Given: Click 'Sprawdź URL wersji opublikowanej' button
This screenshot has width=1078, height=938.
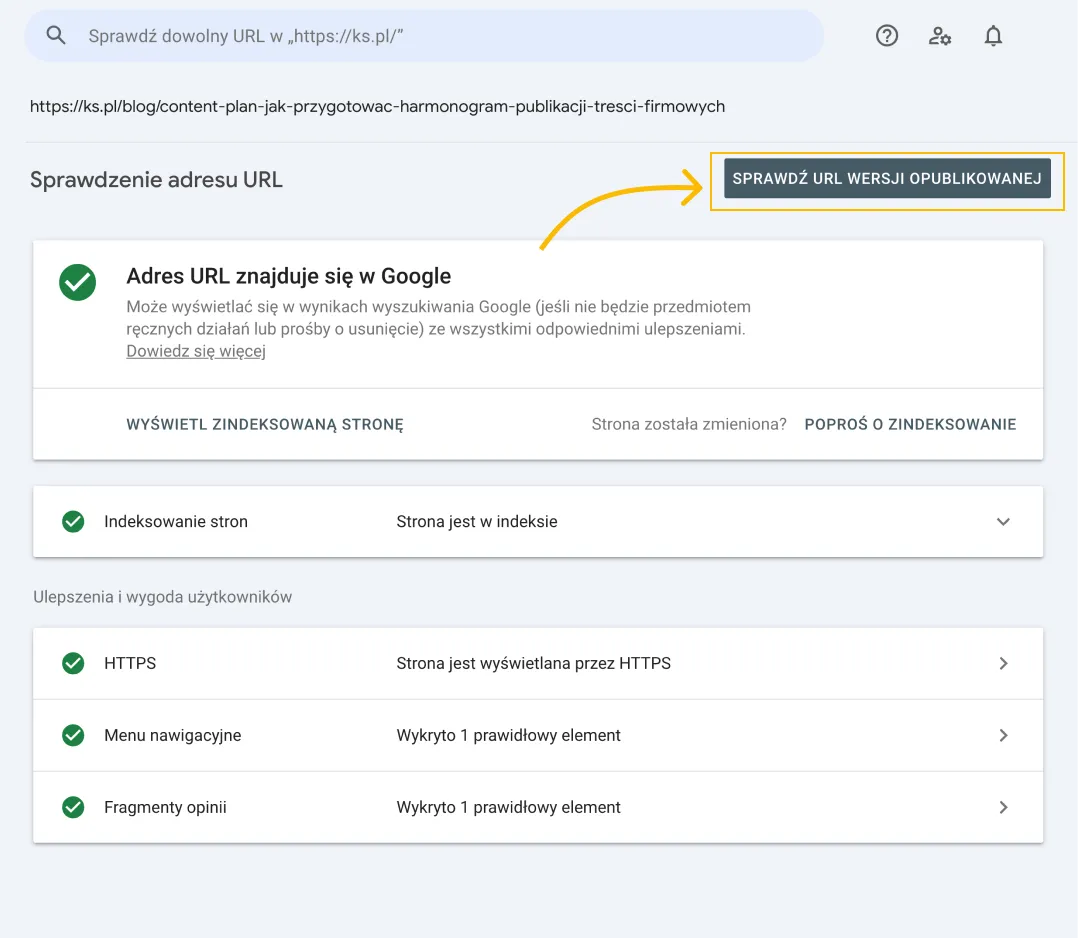Looking at the screenshot, I should [x=887, y=178].
